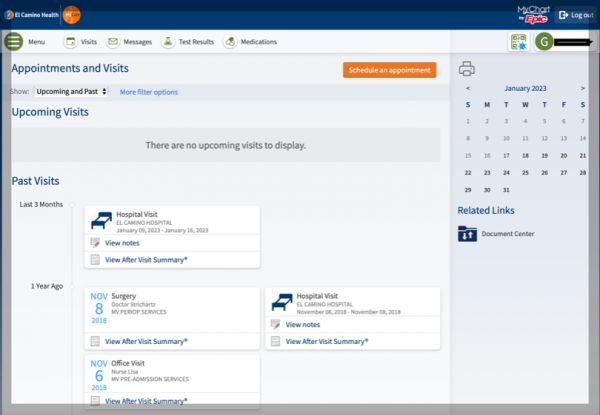600x415 pixels.
Task: Select January 17 in the calendar
Action: [506, 156]
